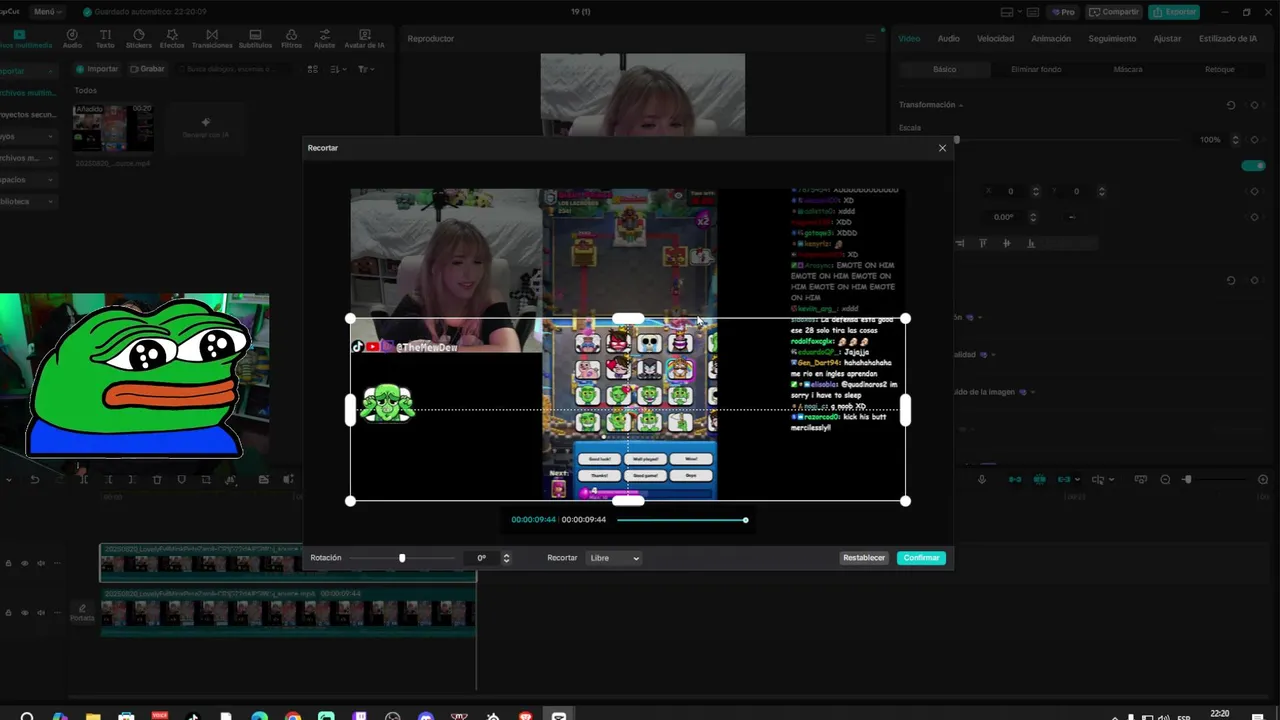The height and width of the screenshot is (720, 1280).
Task: Click the microphone record icon above timeline
Action: 982,480
